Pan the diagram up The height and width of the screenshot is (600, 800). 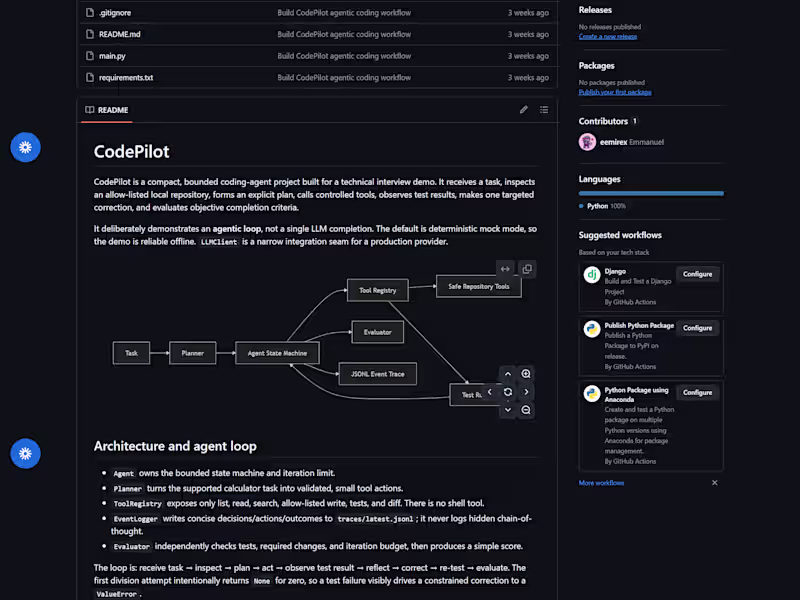[508, 374]
